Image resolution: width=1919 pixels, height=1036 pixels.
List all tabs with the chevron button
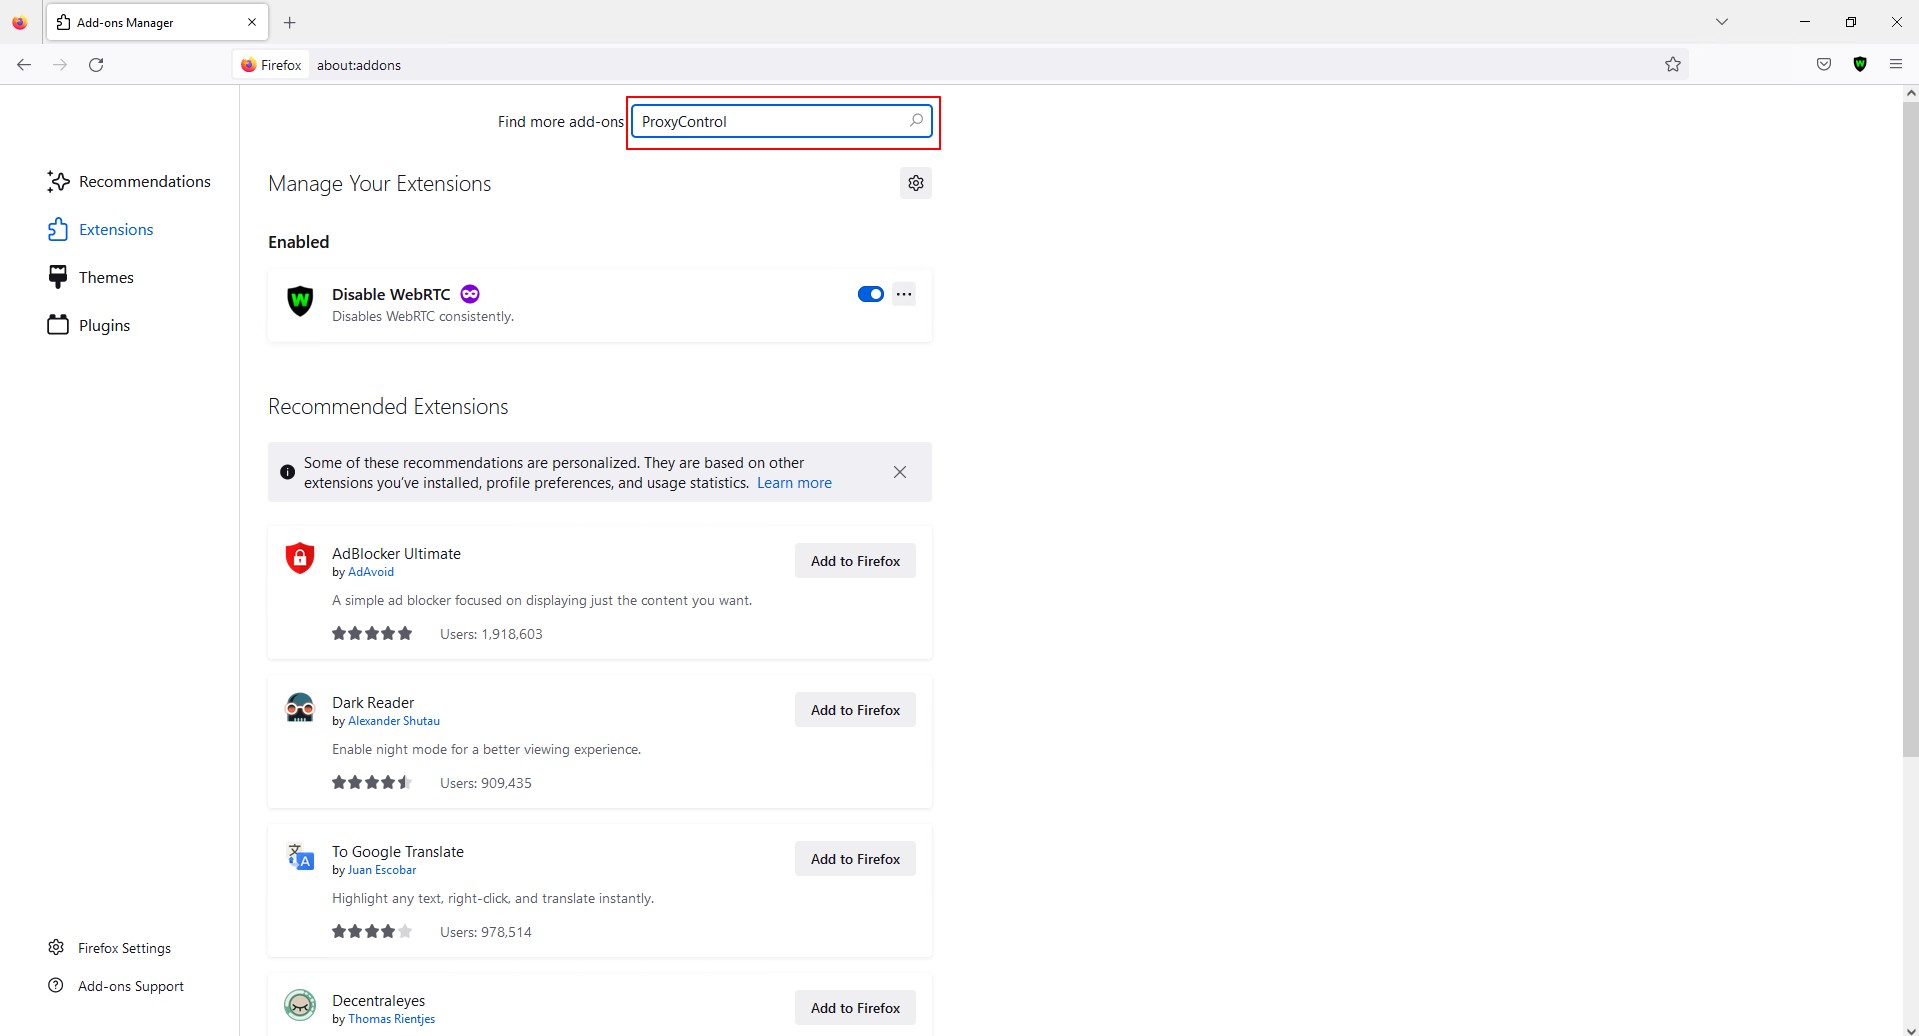point(1722,22)
